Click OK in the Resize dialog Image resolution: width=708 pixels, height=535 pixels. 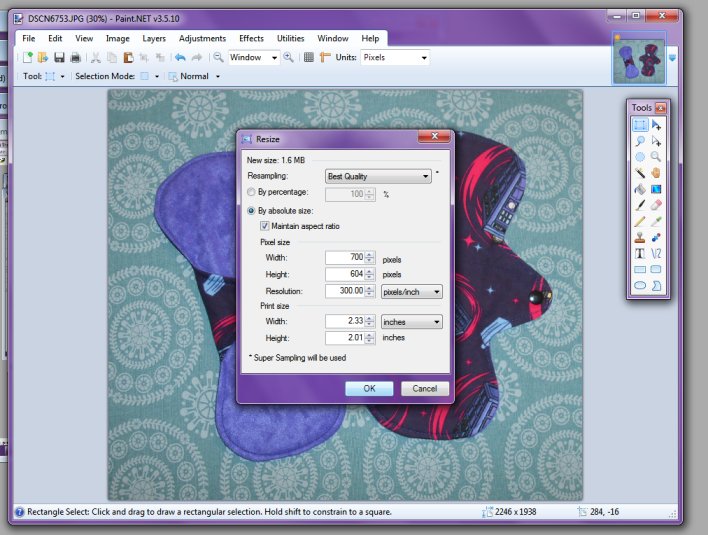(x=369, y=388)
